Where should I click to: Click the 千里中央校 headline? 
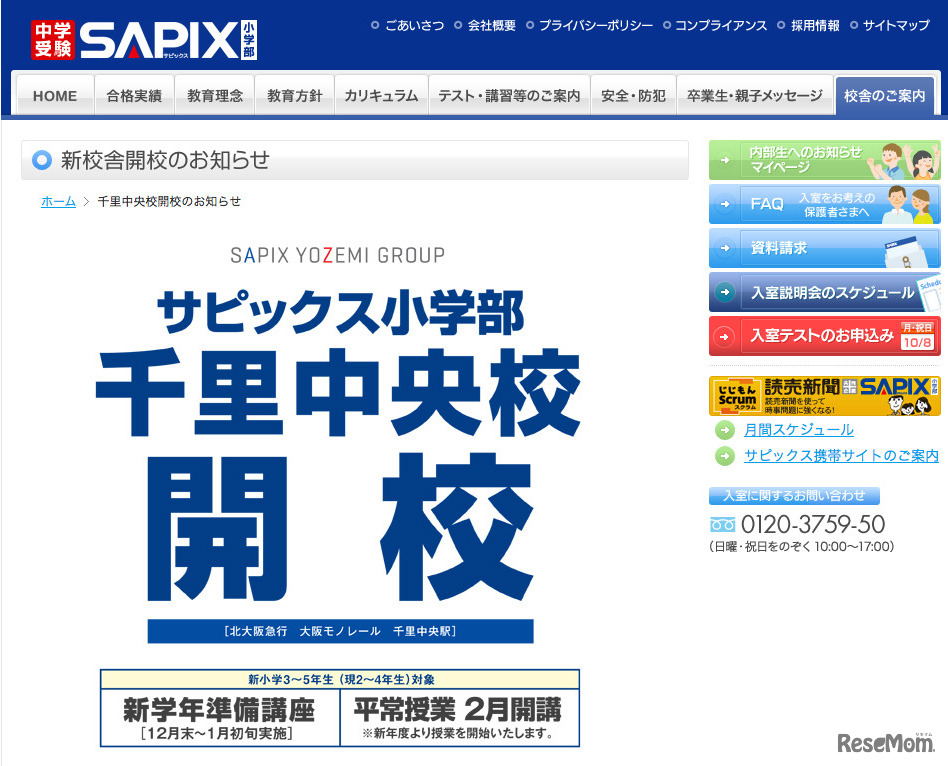[339, 392]
